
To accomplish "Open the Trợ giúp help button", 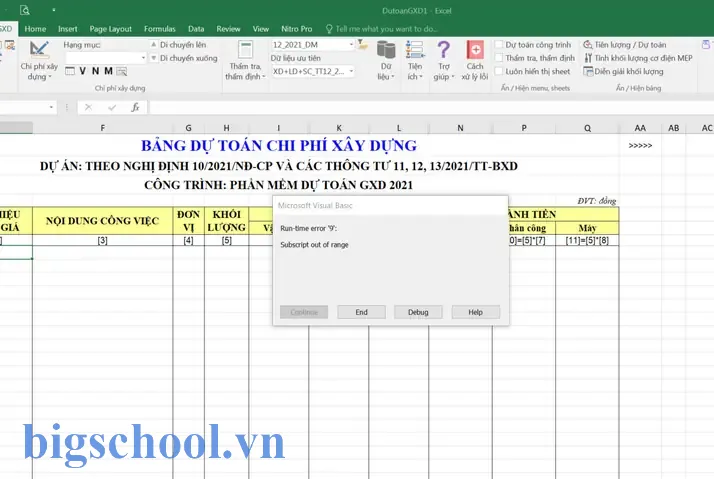I will (x=444, y=61).
